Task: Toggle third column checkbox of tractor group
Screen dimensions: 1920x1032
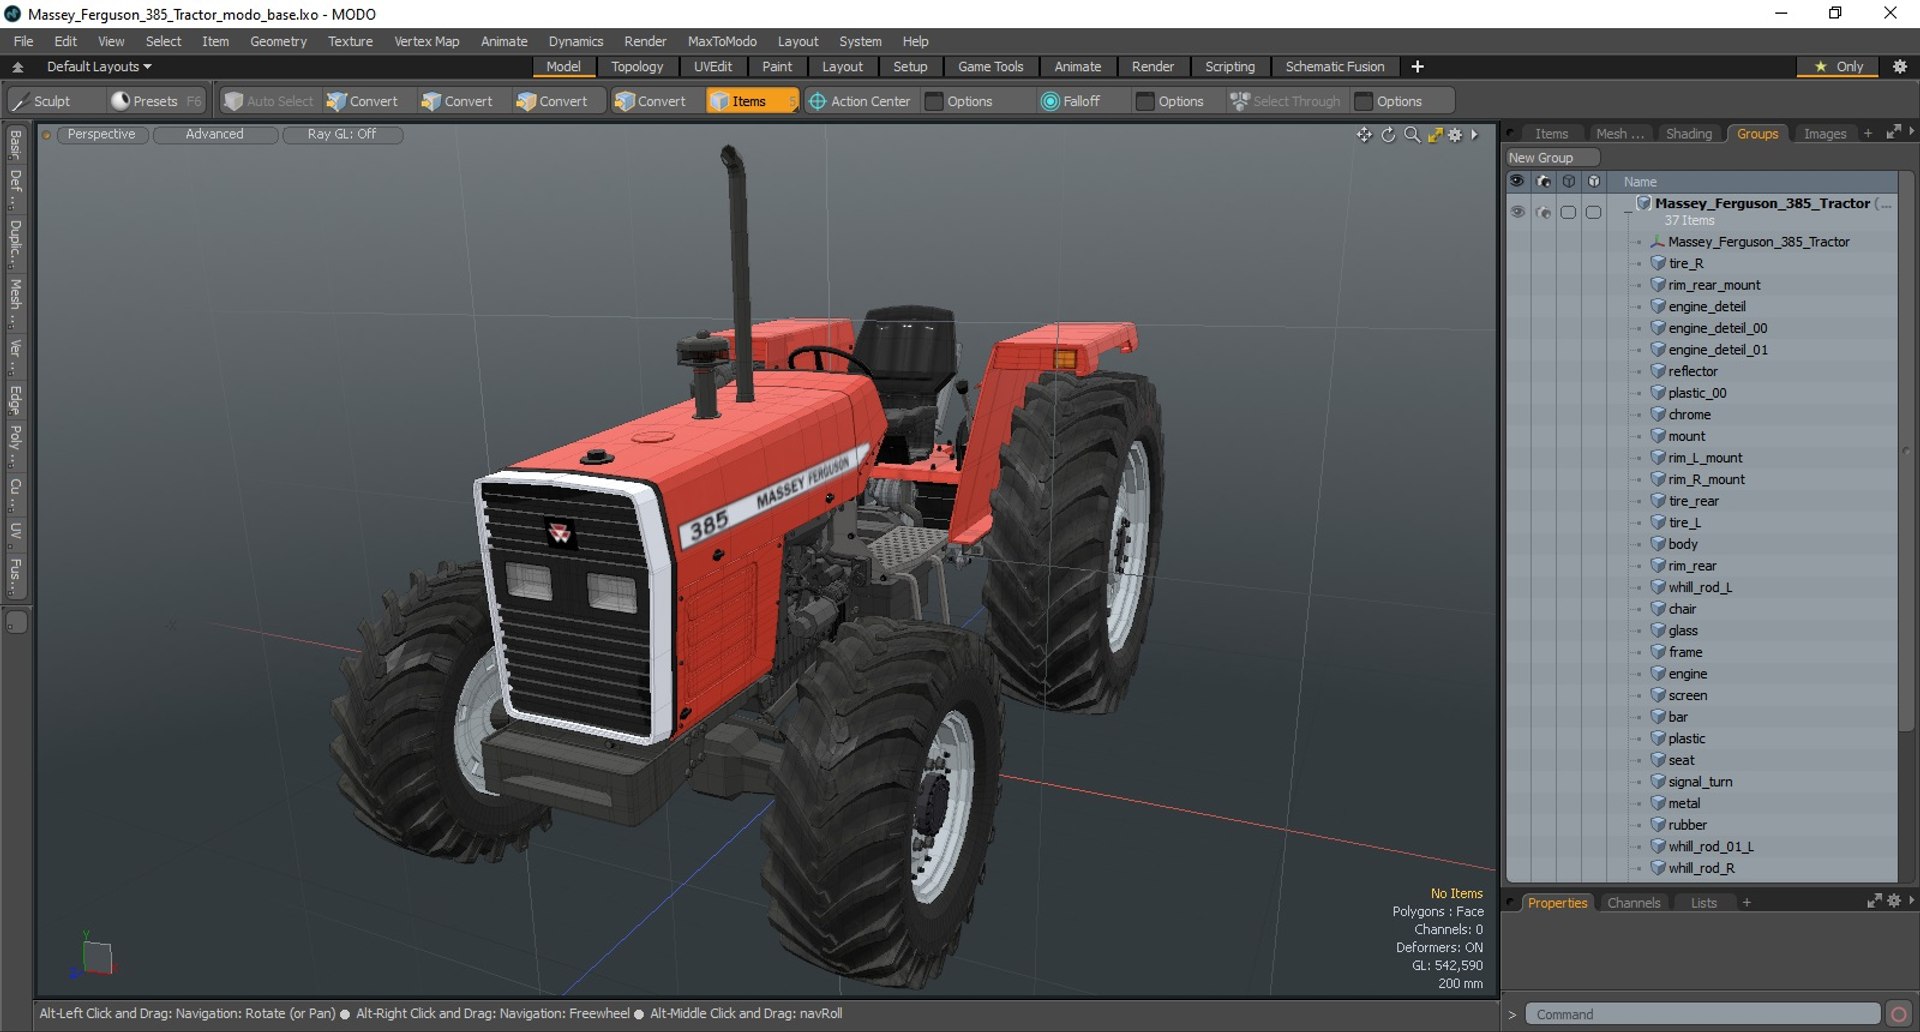Action: [1568, 212]
